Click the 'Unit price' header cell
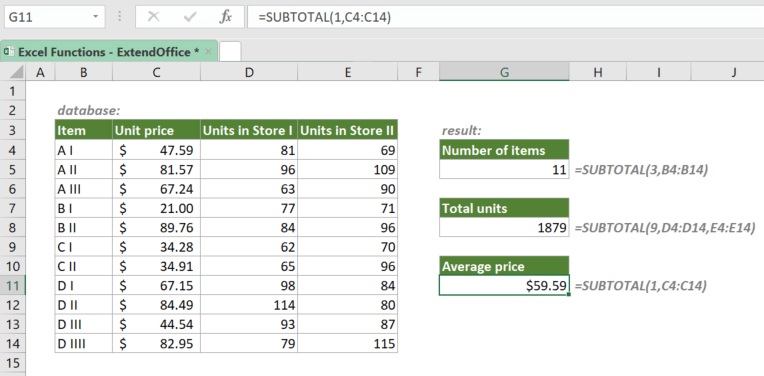Image resolution: width=764 pixels, height=376 pixels. 156,130
